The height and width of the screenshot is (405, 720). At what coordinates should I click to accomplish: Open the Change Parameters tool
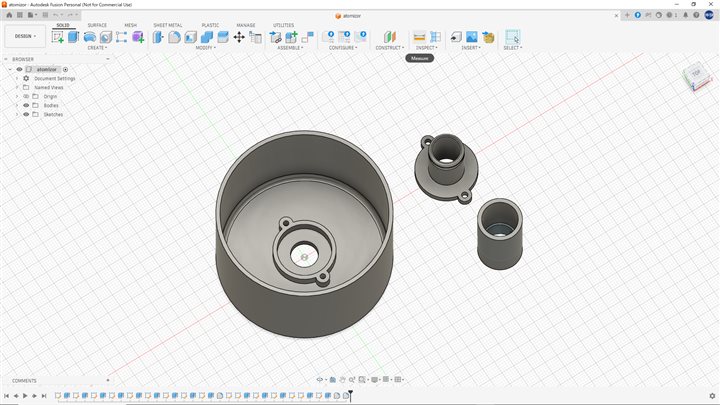click(255, 37)
